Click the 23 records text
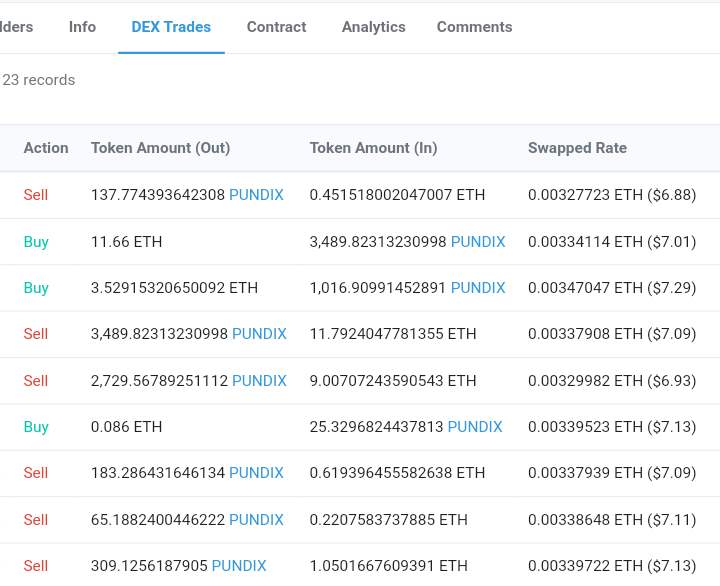The image size is (720, 586). (x=39, y=80)
